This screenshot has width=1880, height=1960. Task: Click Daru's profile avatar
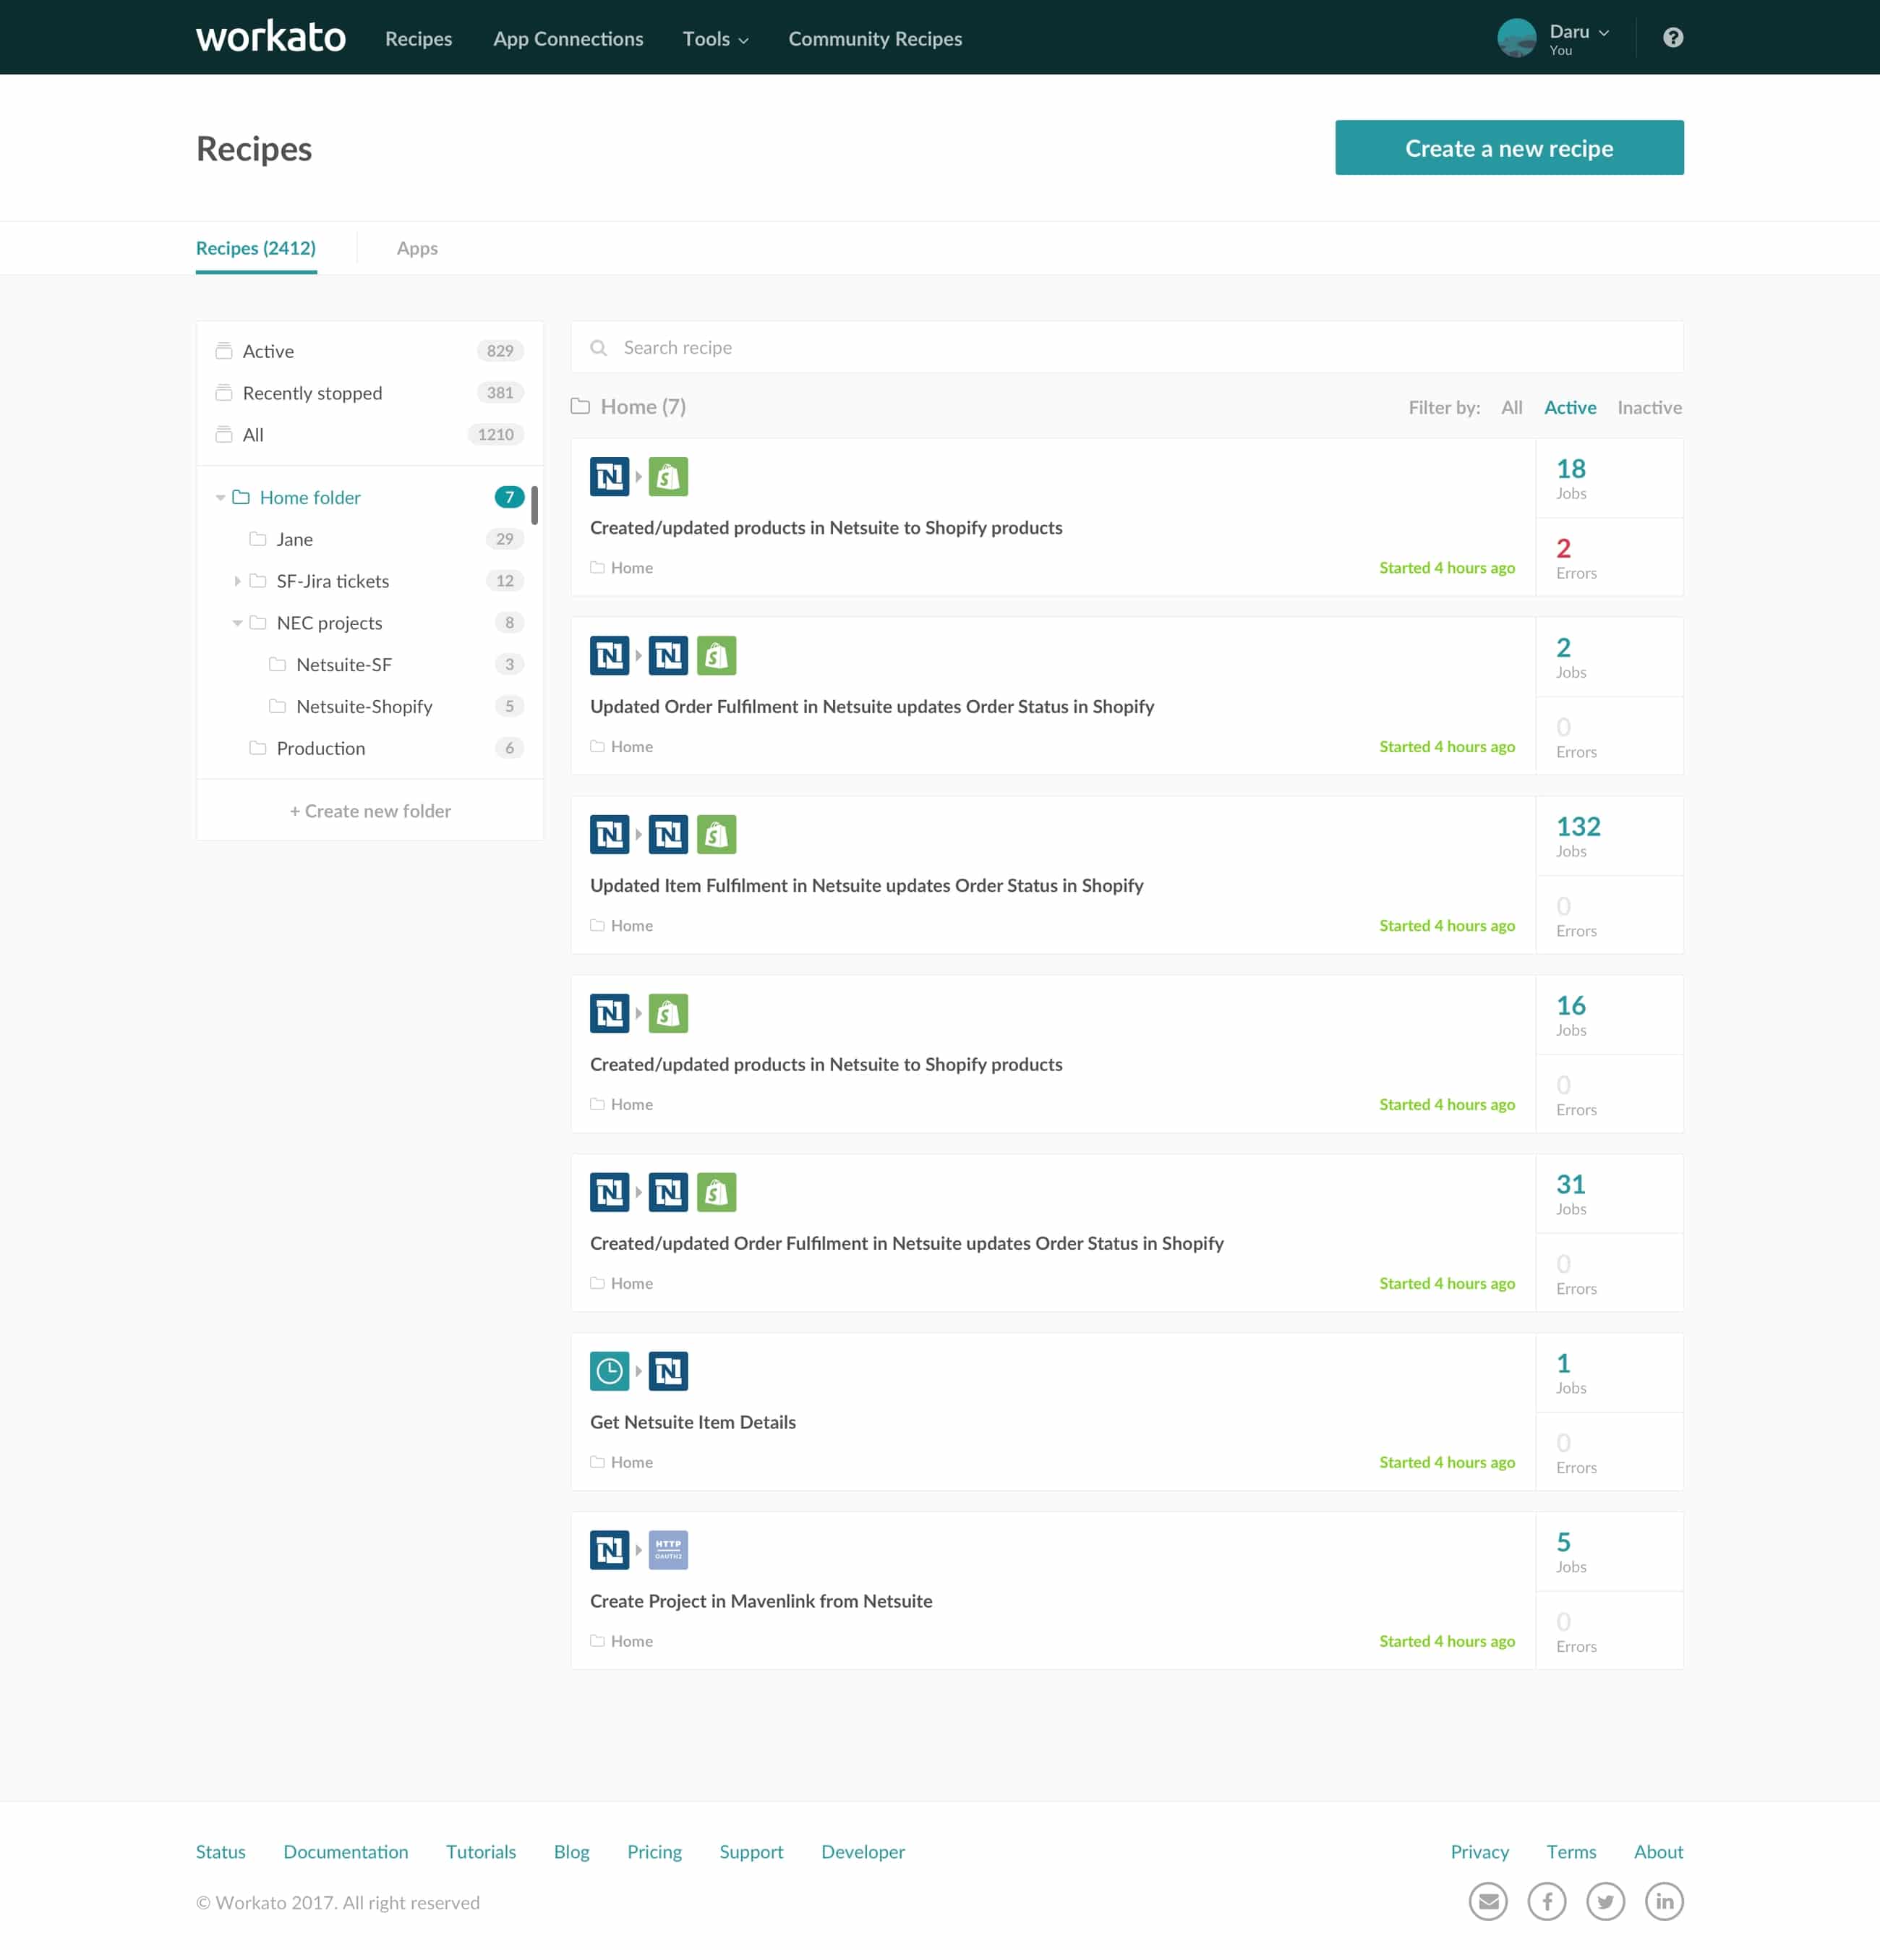coord(1516,38)
